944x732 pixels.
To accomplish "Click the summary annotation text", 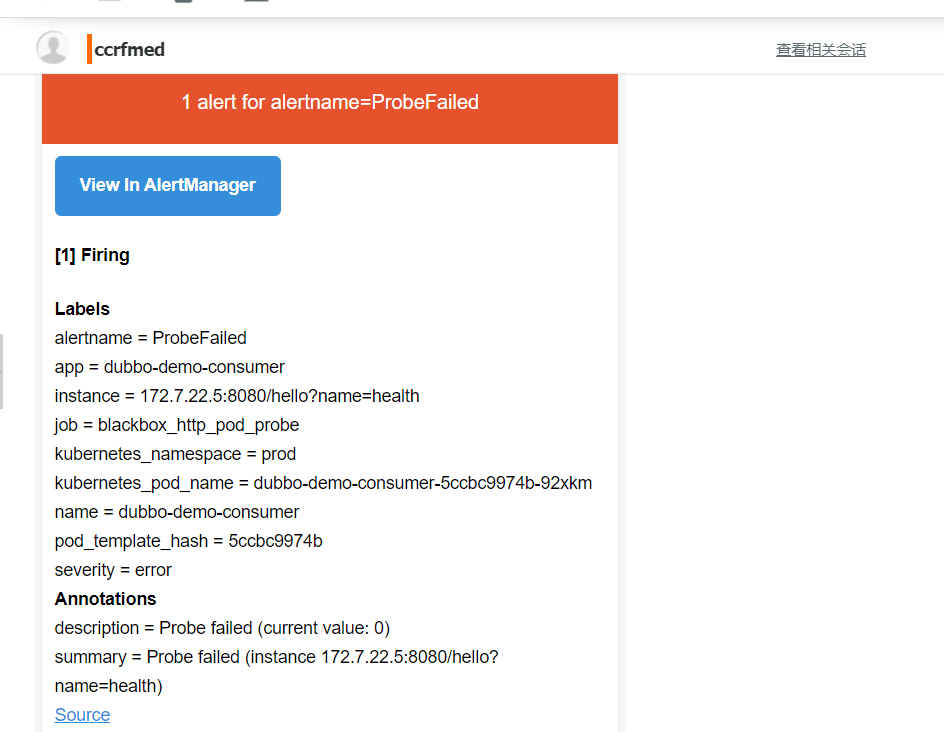I will tap(277, 671).
